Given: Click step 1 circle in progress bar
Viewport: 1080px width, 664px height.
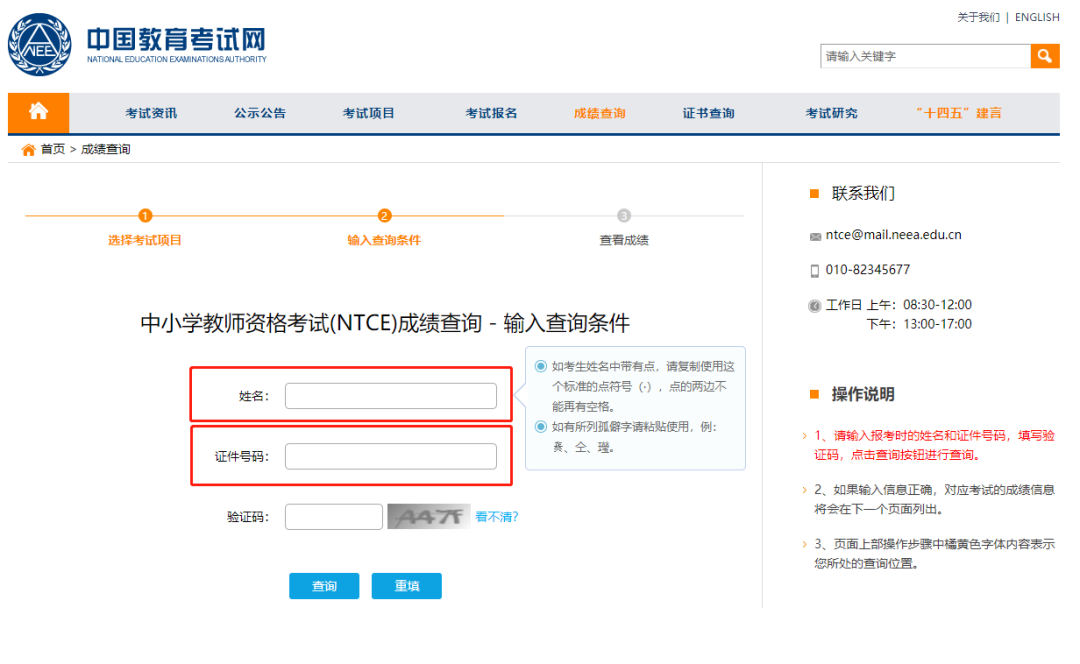Looking at the screenshot, I should (x=145, y=216).
